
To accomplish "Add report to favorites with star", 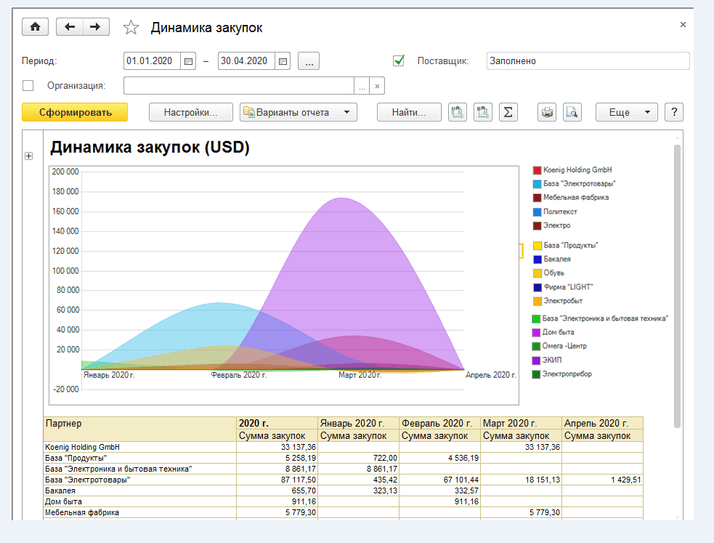I will click(x=130, y=28).
